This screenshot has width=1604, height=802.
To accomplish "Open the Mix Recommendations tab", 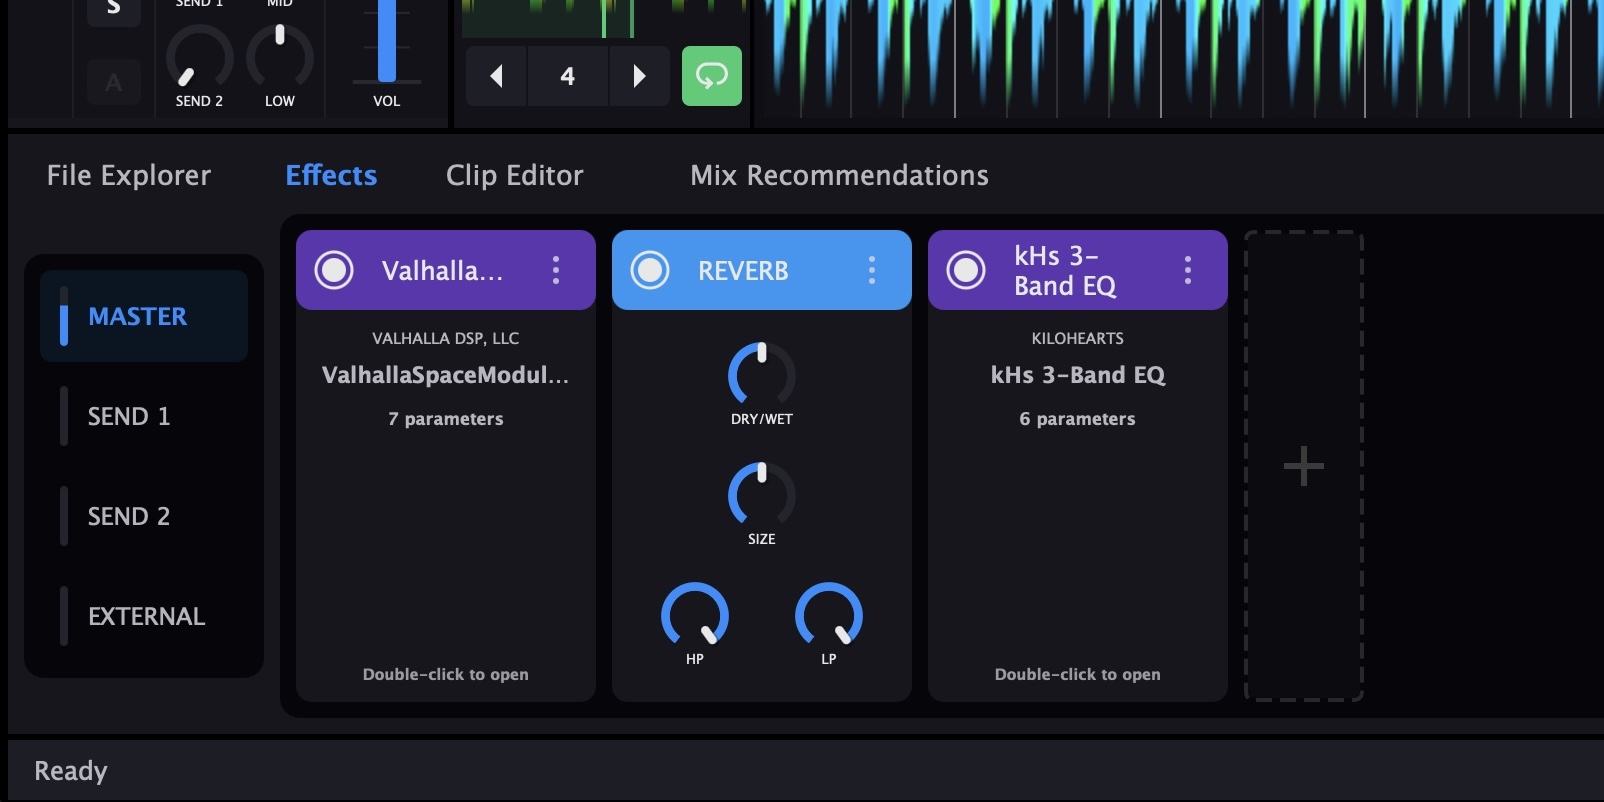I will point(839,175).
